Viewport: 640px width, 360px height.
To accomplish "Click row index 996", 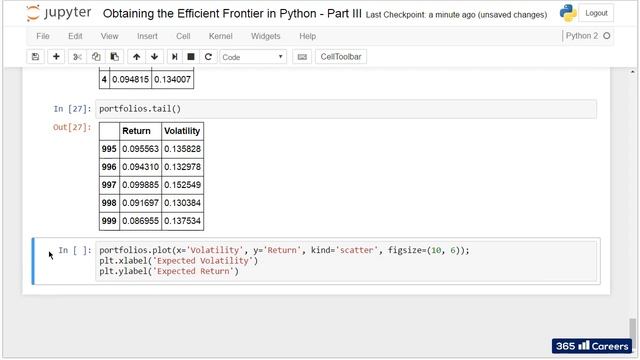I will pyautogui.click(x=109, y=167).
